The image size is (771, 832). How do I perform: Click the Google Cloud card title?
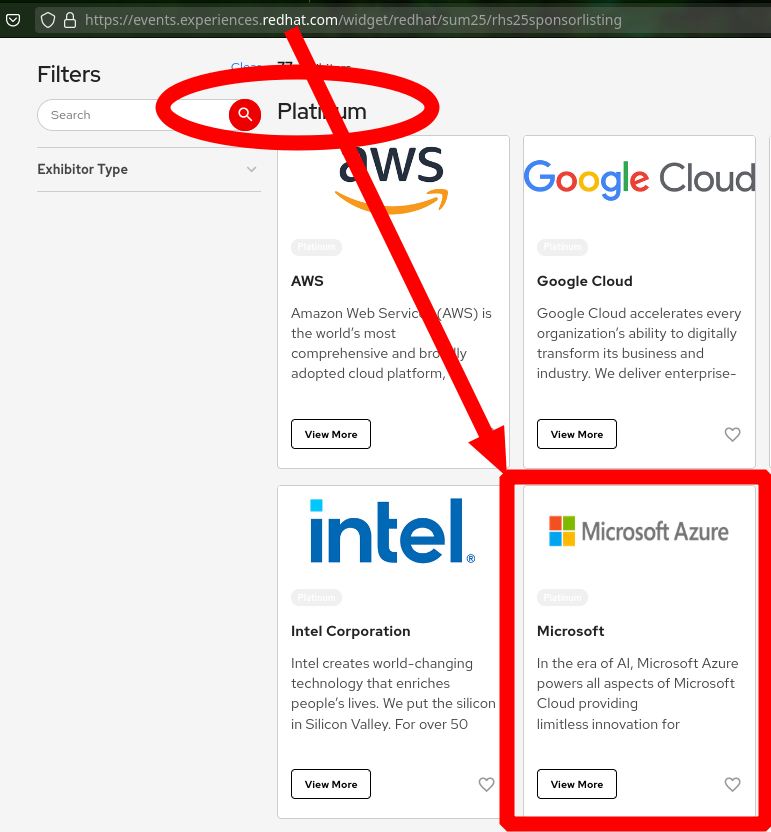coord(585,281)
